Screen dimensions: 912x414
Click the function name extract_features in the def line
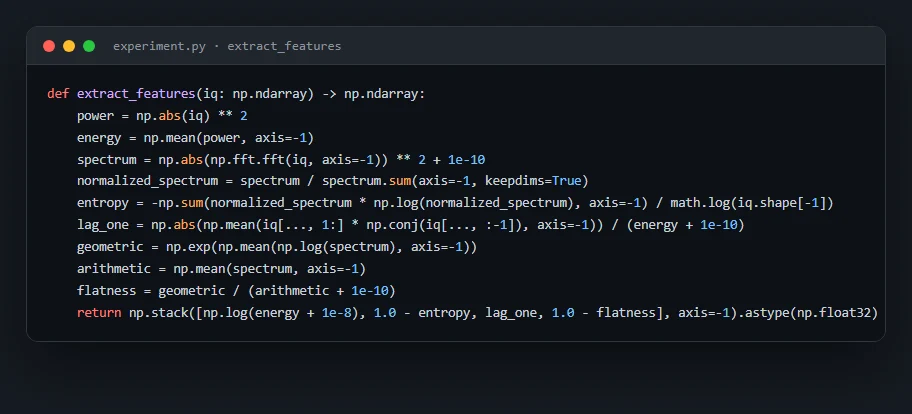click(x=136, y=94)
